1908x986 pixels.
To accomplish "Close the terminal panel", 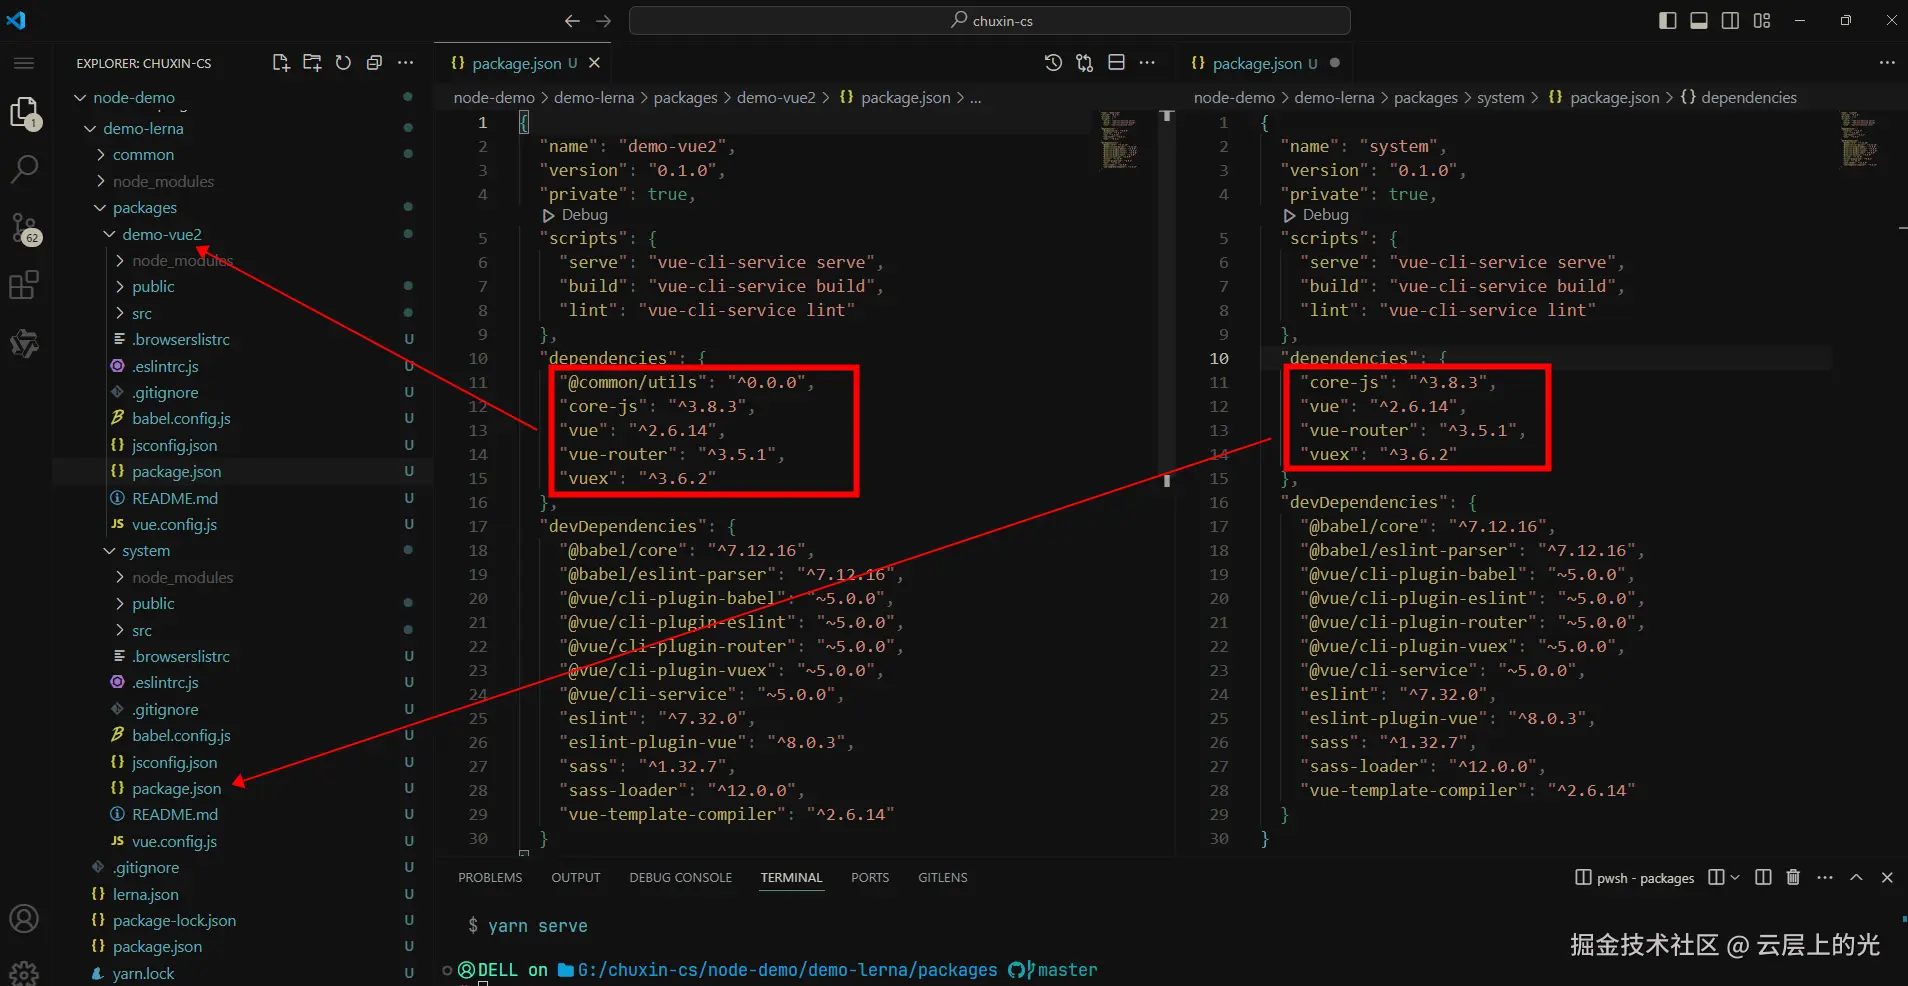I will pyautogui.click(x=1887, y=877).
